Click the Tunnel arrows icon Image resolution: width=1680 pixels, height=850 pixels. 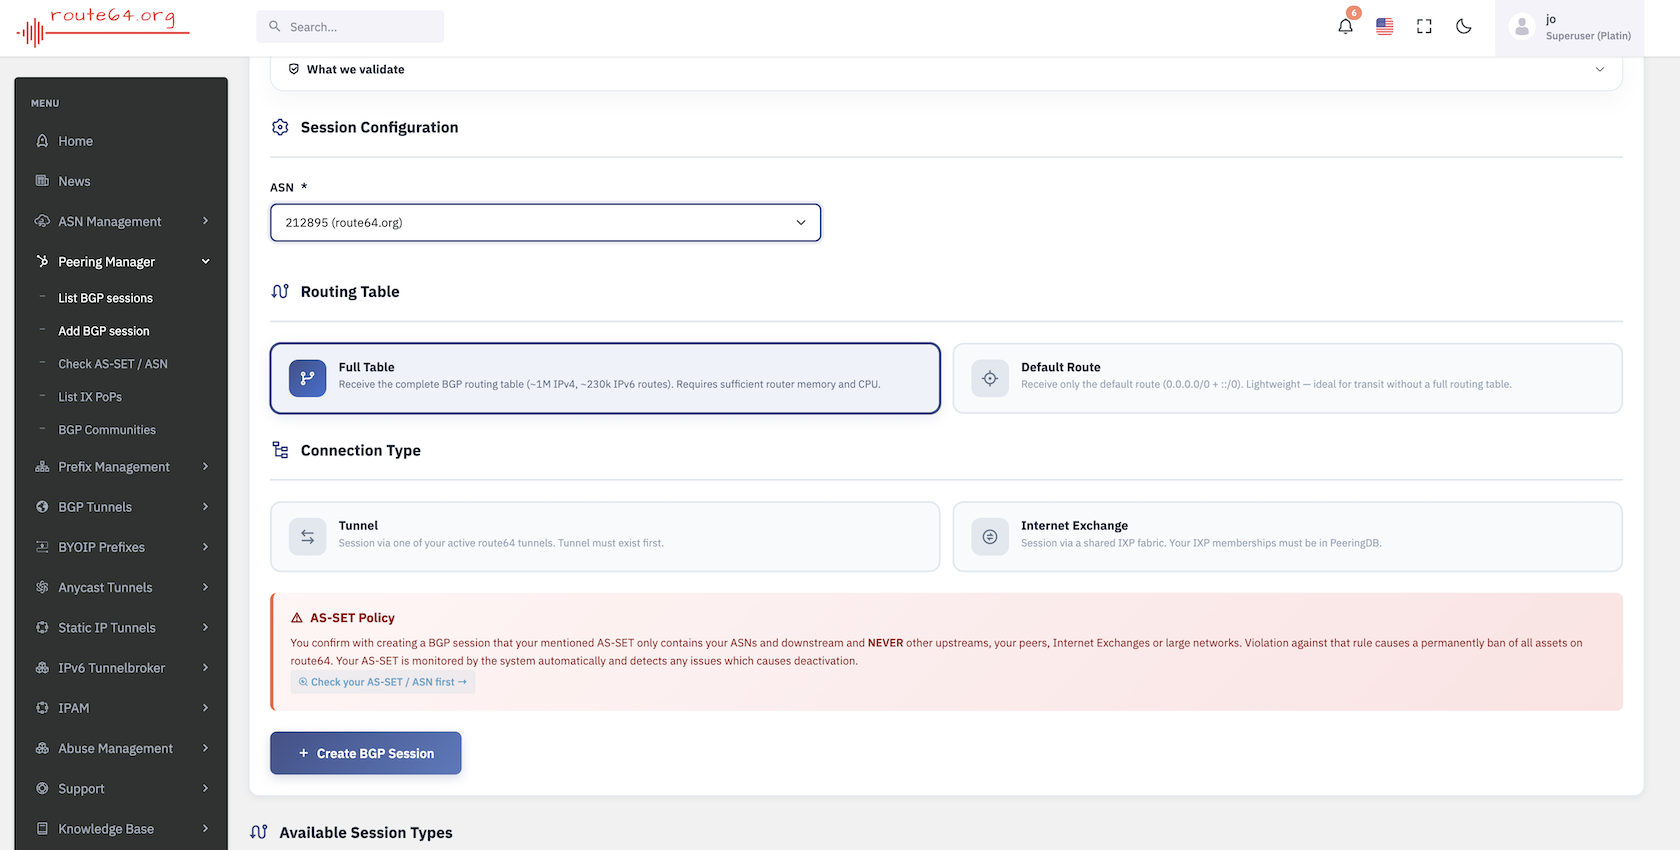coord(307,537)
